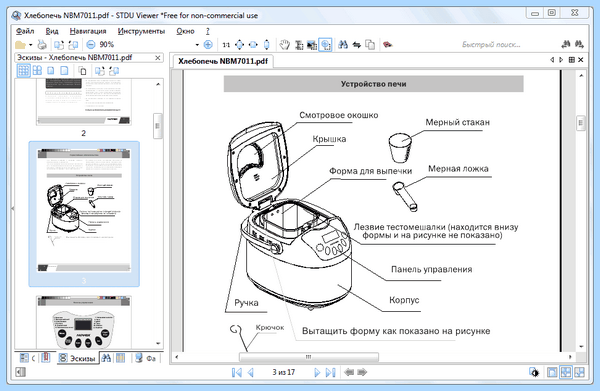Open the ? help menu
Screen dimensions: 600x391
pyautogui.click(x=208, y=31)
